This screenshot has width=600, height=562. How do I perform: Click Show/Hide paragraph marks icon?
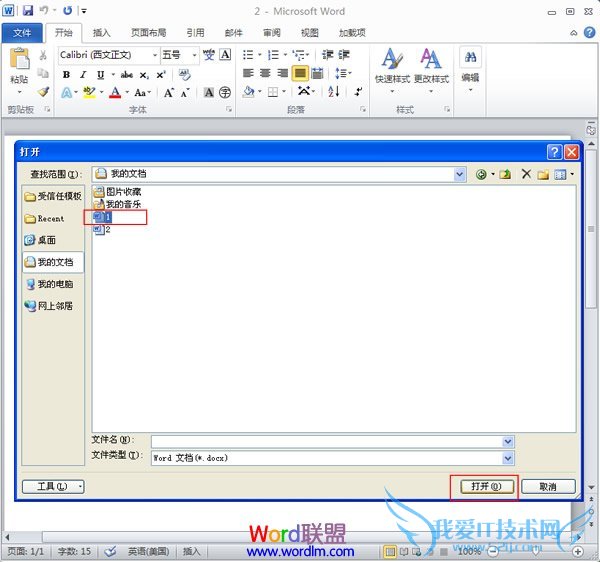pos(359,92)
